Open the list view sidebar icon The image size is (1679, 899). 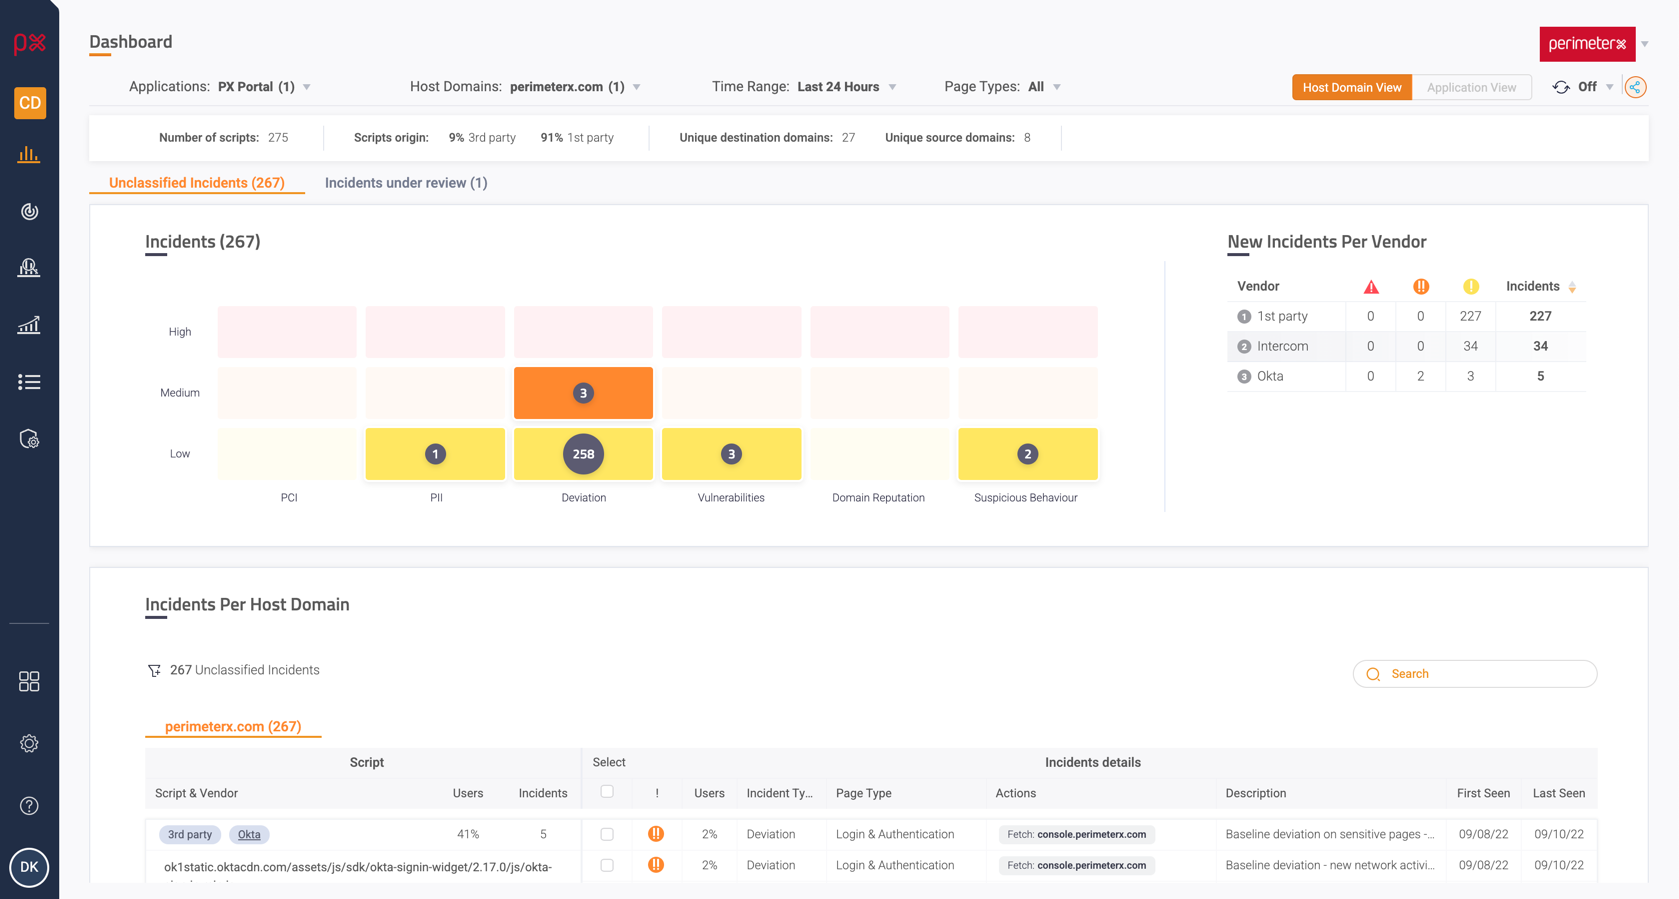tap(29, 382)
